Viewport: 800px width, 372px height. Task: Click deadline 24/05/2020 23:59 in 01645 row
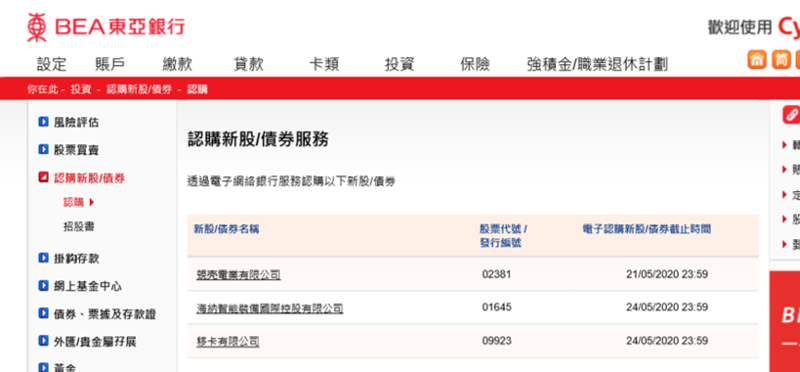click(x=667, y=307)
